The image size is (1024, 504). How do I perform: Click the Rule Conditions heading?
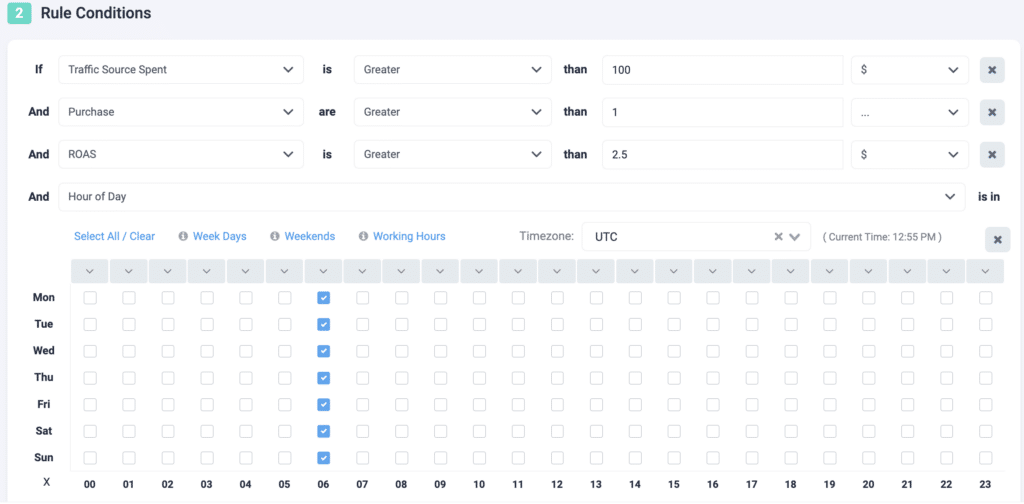[95, 13]
